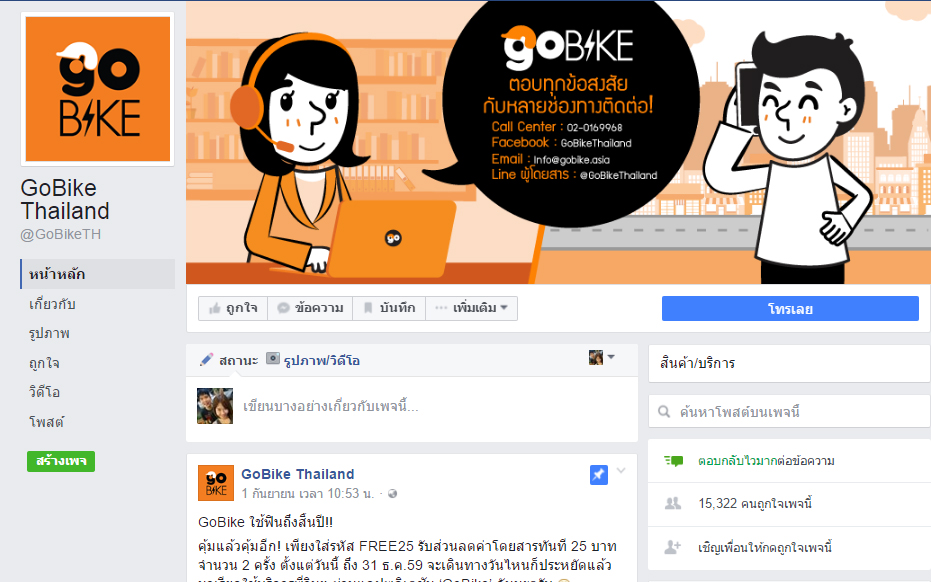The height and width of the screenshot is (582, 931).
Task: Click the pinned post pushpin icon
Action: point(598,475)
